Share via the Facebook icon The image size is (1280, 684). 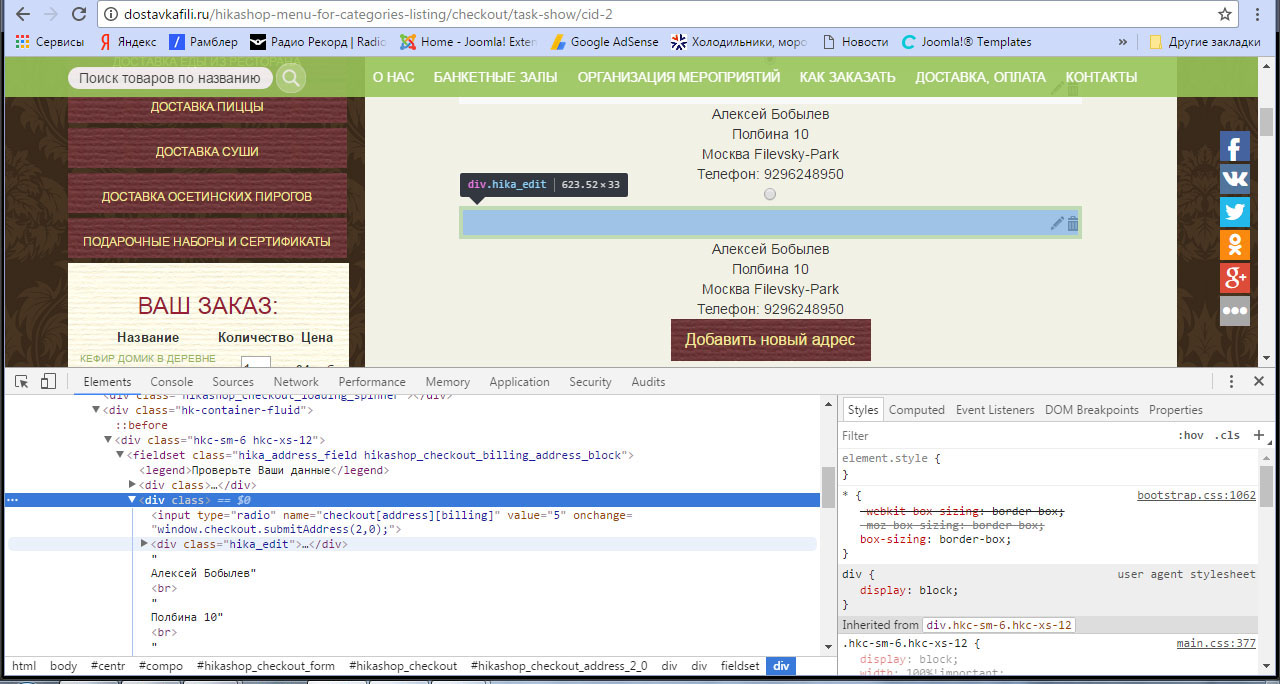[x=1234, y=148]
